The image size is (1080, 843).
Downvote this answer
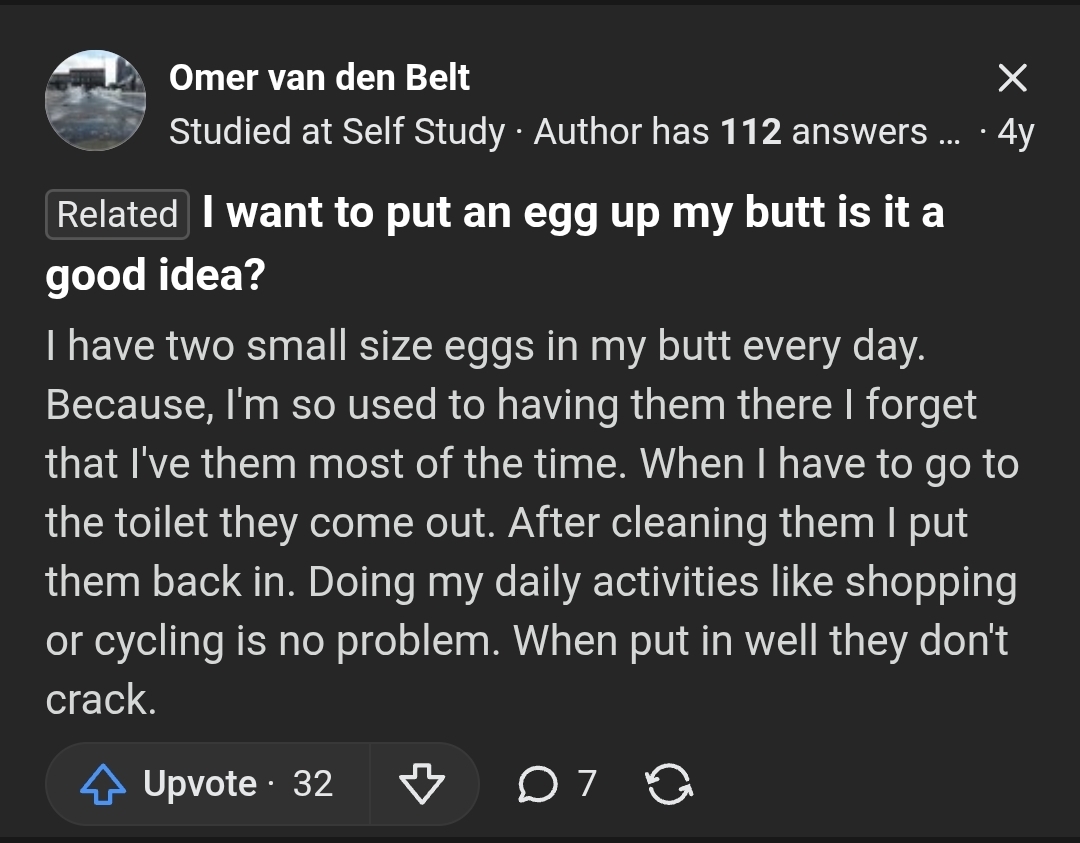(x=420, y=784)
